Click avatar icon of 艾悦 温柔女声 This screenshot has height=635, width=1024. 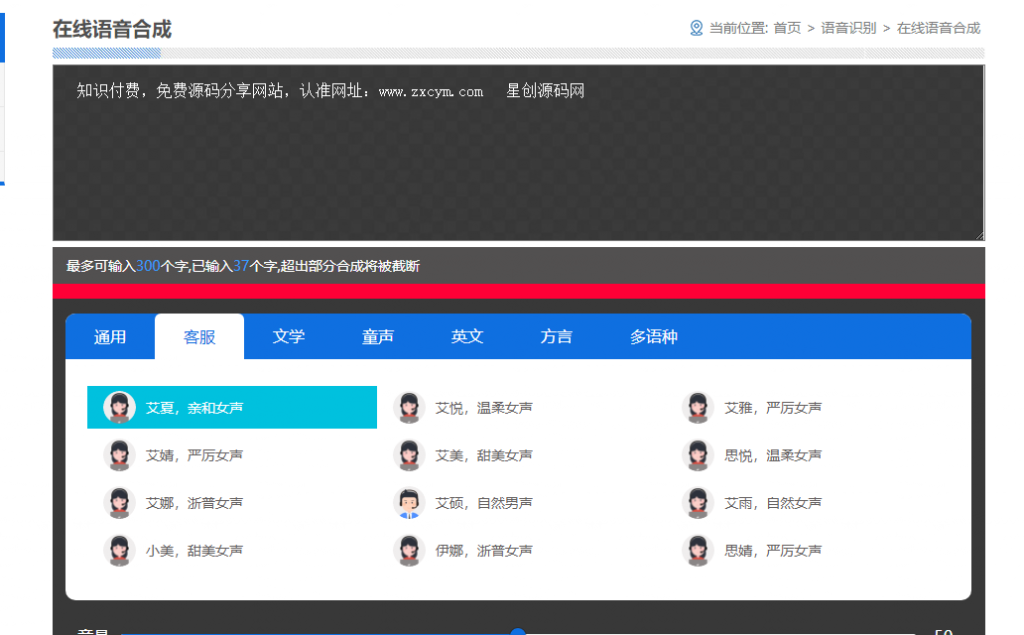(x=409, y=408)
